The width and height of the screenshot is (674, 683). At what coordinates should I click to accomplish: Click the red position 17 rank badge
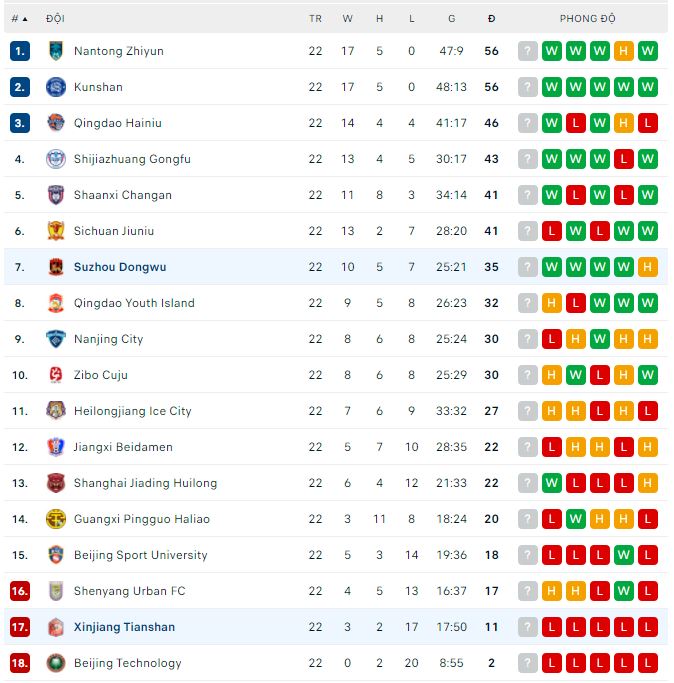[20, 627]
